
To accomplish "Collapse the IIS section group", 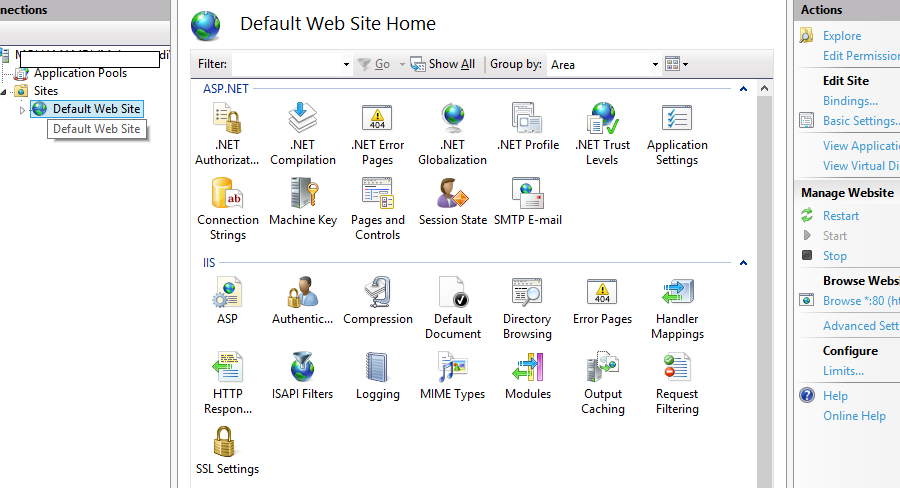I will (743, 264).
